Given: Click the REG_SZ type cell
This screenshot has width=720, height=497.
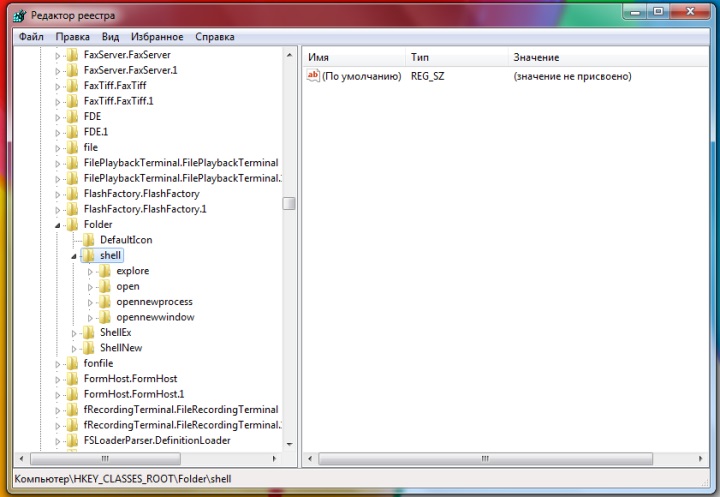Looking at the screenshot, I should pos(428,76).
